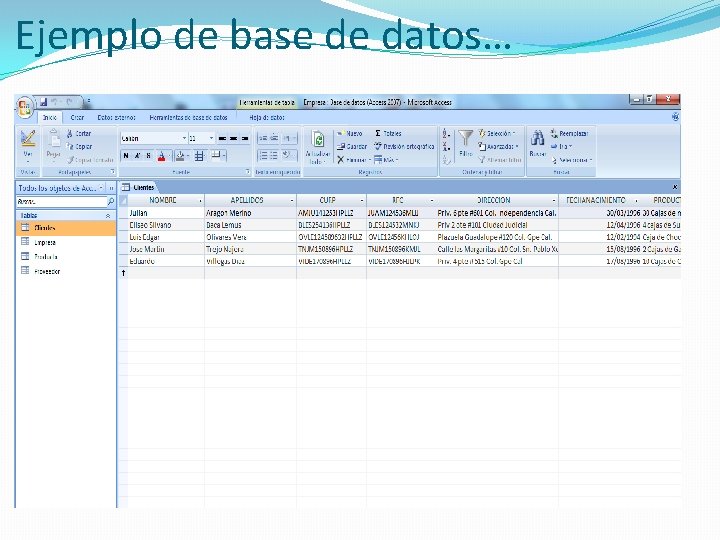Toggle italic K formatting

tap(137, 156)
